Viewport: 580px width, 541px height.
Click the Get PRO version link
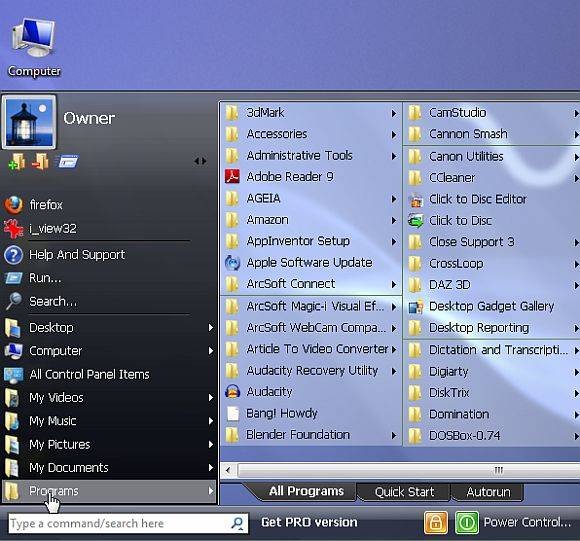[x=309, y=523]
